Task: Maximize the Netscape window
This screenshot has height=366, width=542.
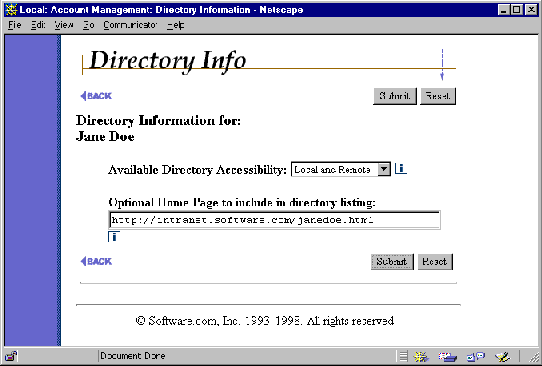Action: coord(516,10)
